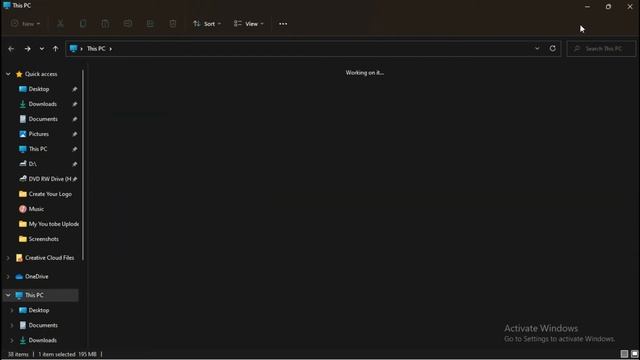Click the Search This PC field
The image size is (640, 360).
601,49
